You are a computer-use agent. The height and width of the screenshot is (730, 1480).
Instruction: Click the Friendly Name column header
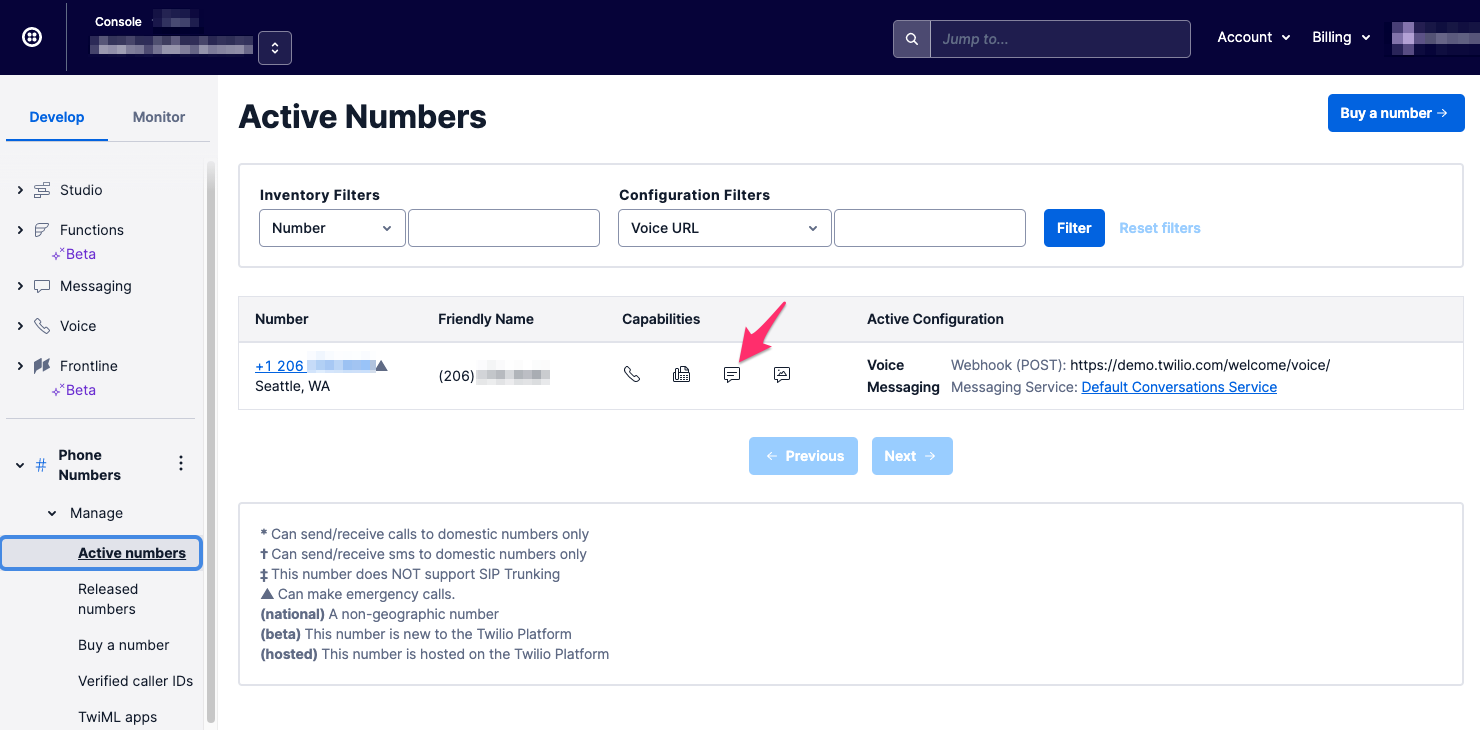coord(486,319)
